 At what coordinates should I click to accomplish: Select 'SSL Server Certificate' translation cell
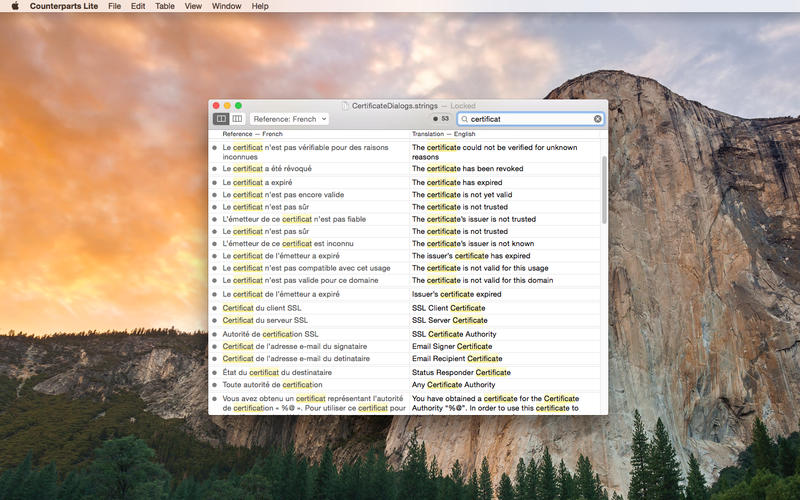click(449, 320)
